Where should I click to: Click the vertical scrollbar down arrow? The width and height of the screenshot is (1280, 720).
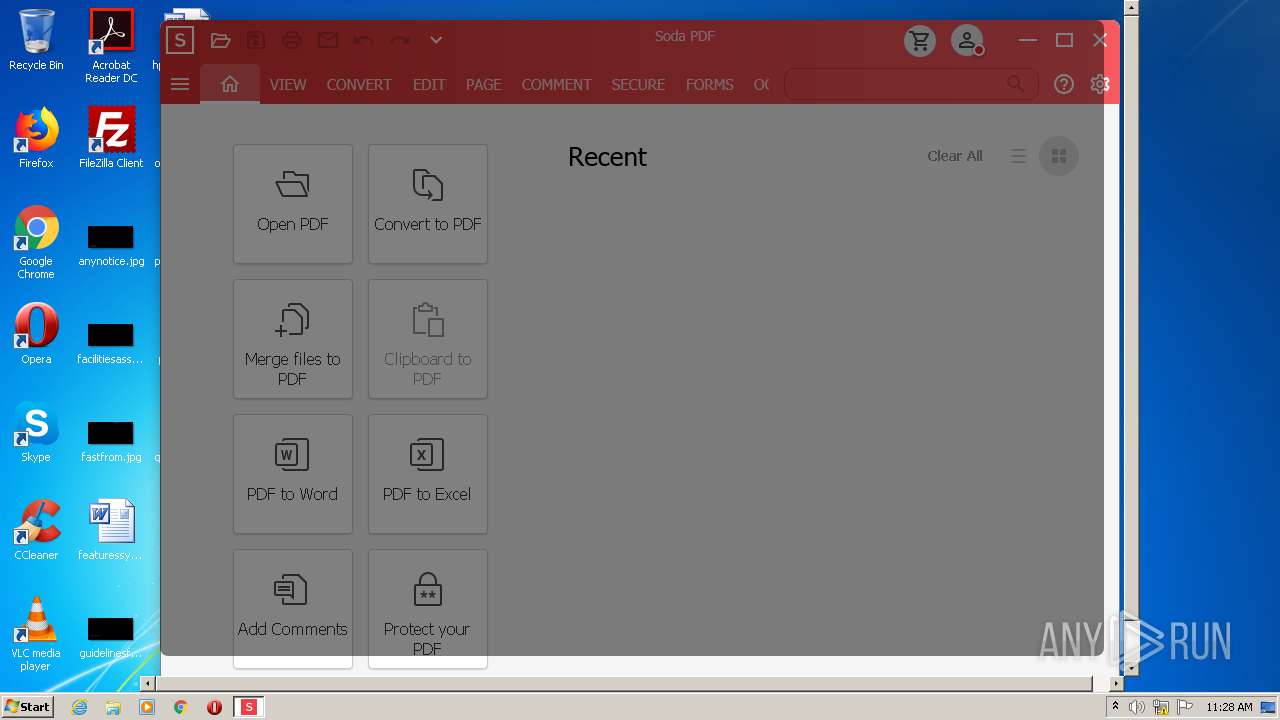[x=1131, y=668]
